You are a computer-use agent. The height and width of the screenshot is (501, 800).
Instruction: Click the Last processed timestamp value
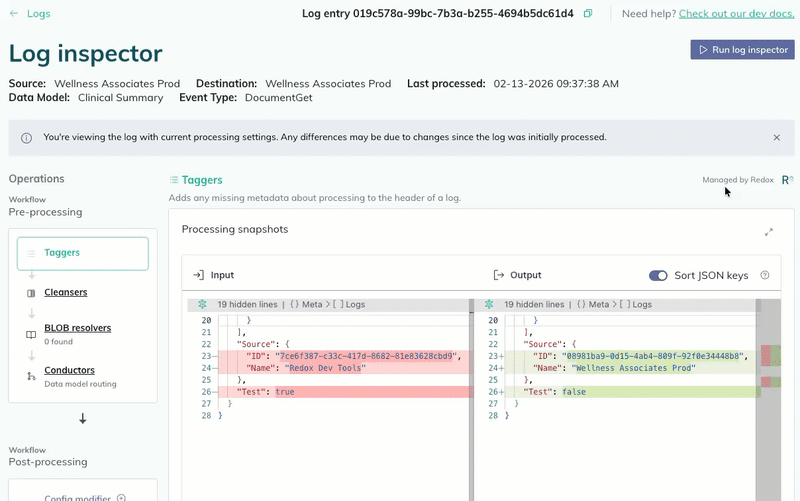click(x=556, y=84)
